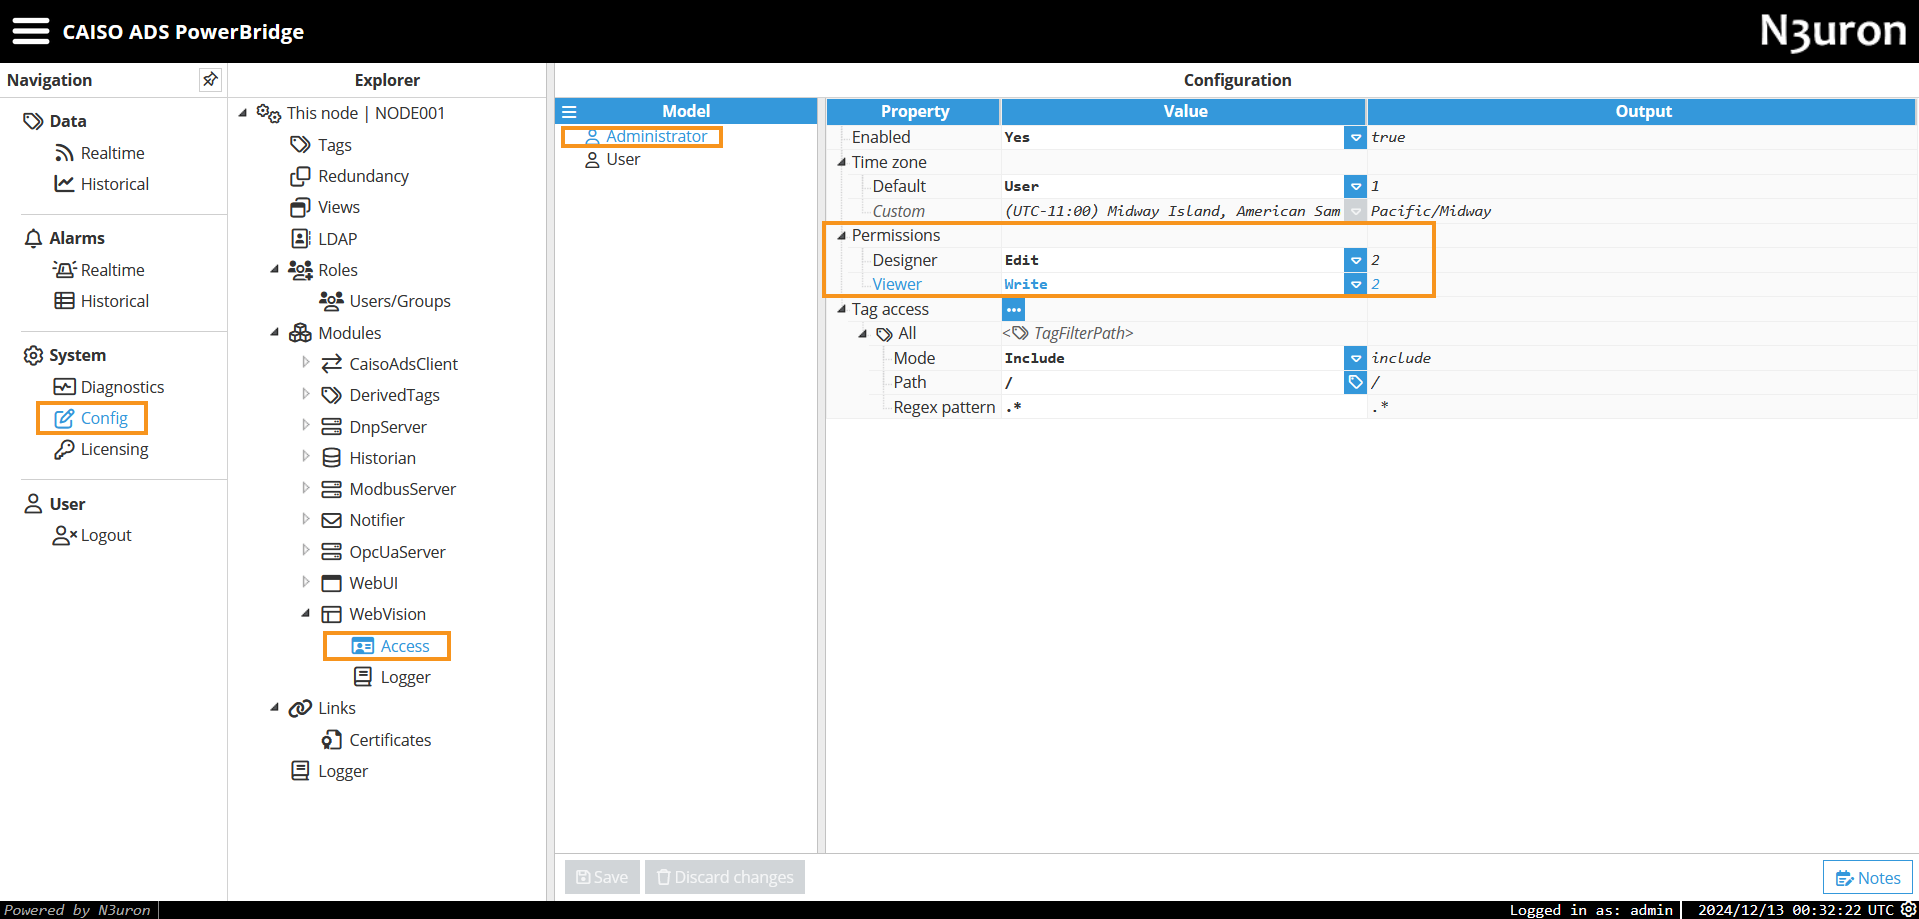Image resolution: width=1919 pixels, height=919 pixels.
Task: Collapse the Permissions property group
Action: [841, 235]
